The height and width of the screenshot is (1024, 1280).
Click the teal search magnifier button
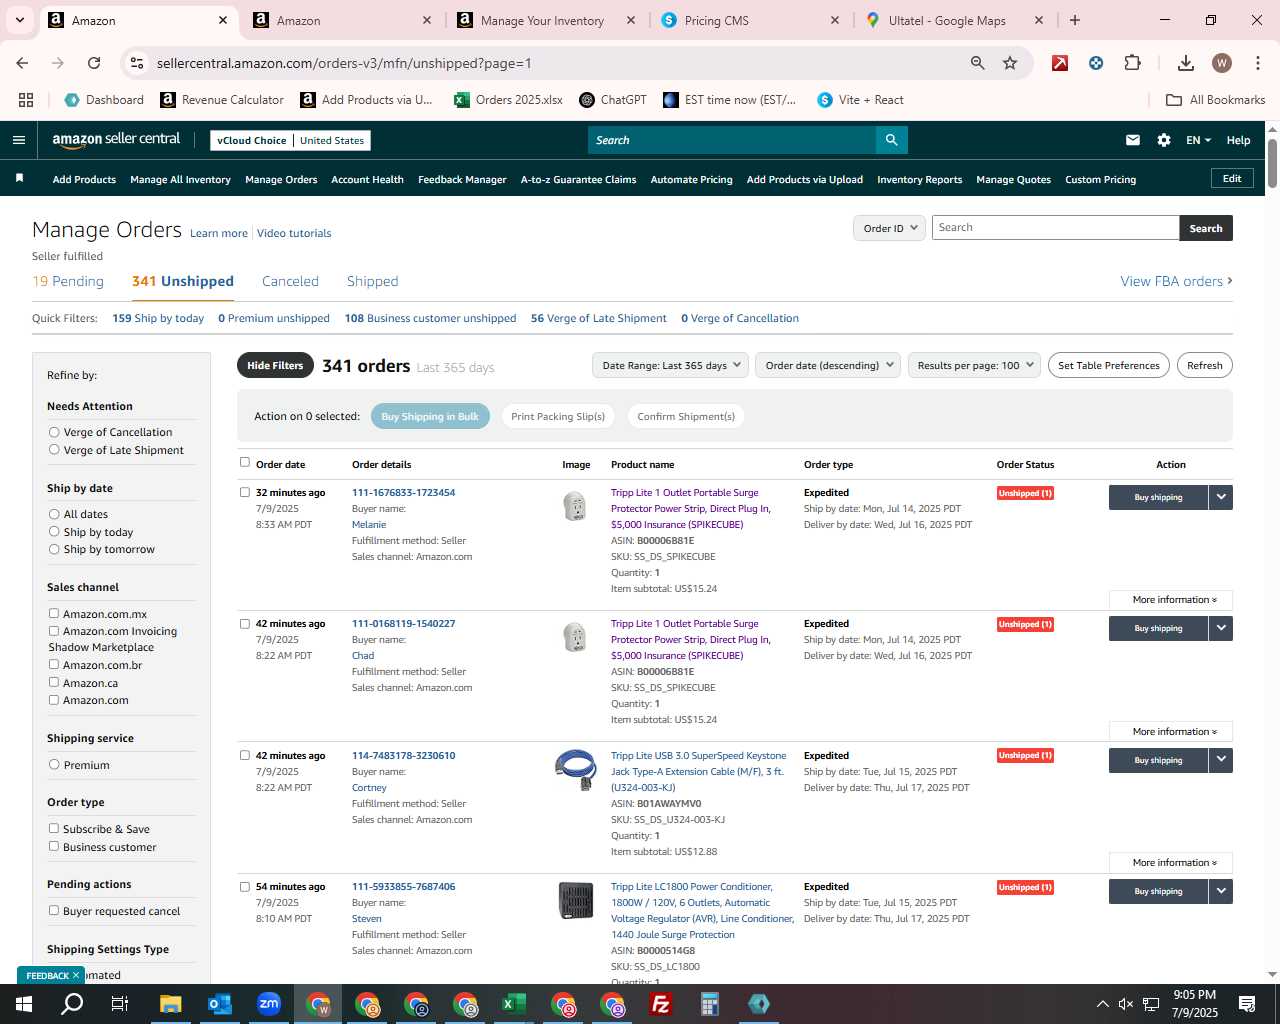(891, 140)
